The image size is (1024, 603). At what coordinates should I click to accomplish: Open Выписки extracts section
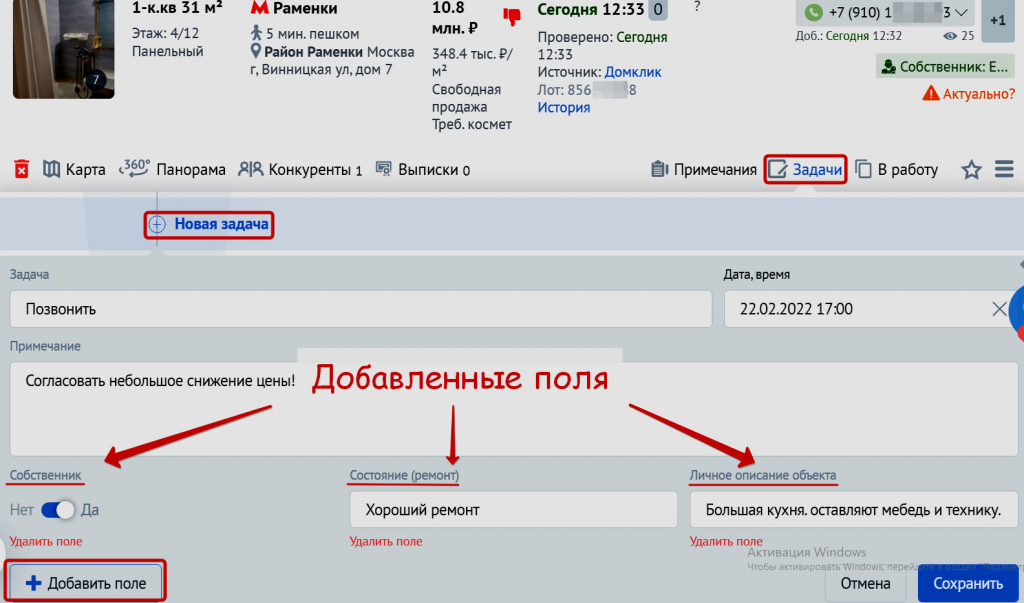click(x=422, y=170)
